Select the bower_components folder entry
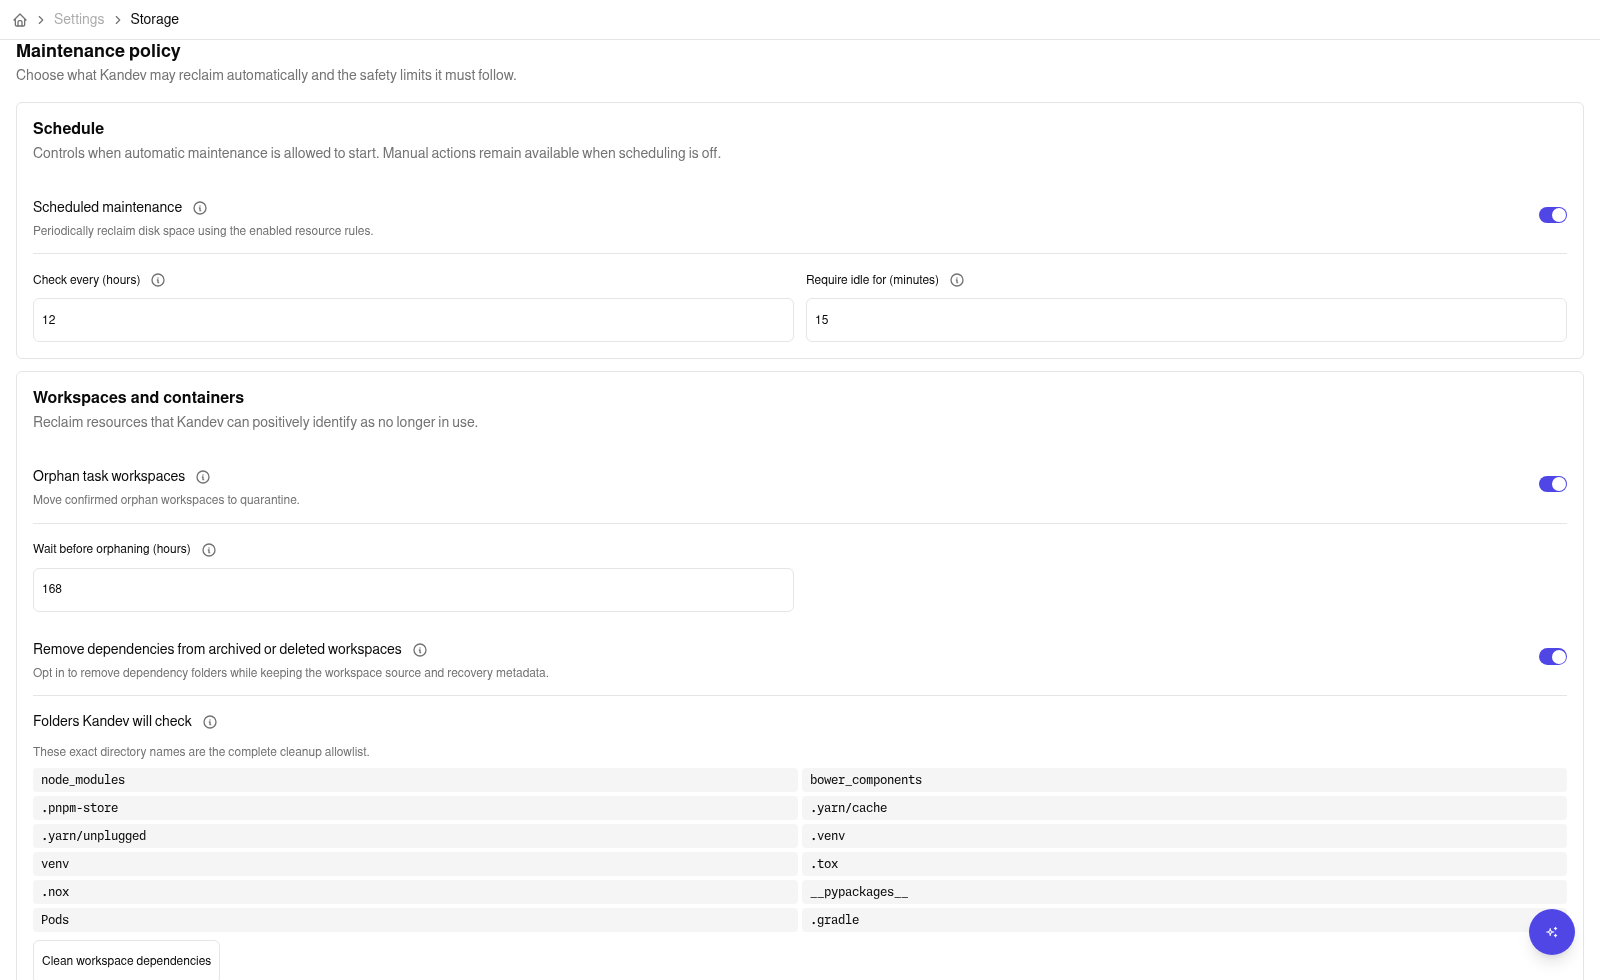 [x=1184, y=780]
